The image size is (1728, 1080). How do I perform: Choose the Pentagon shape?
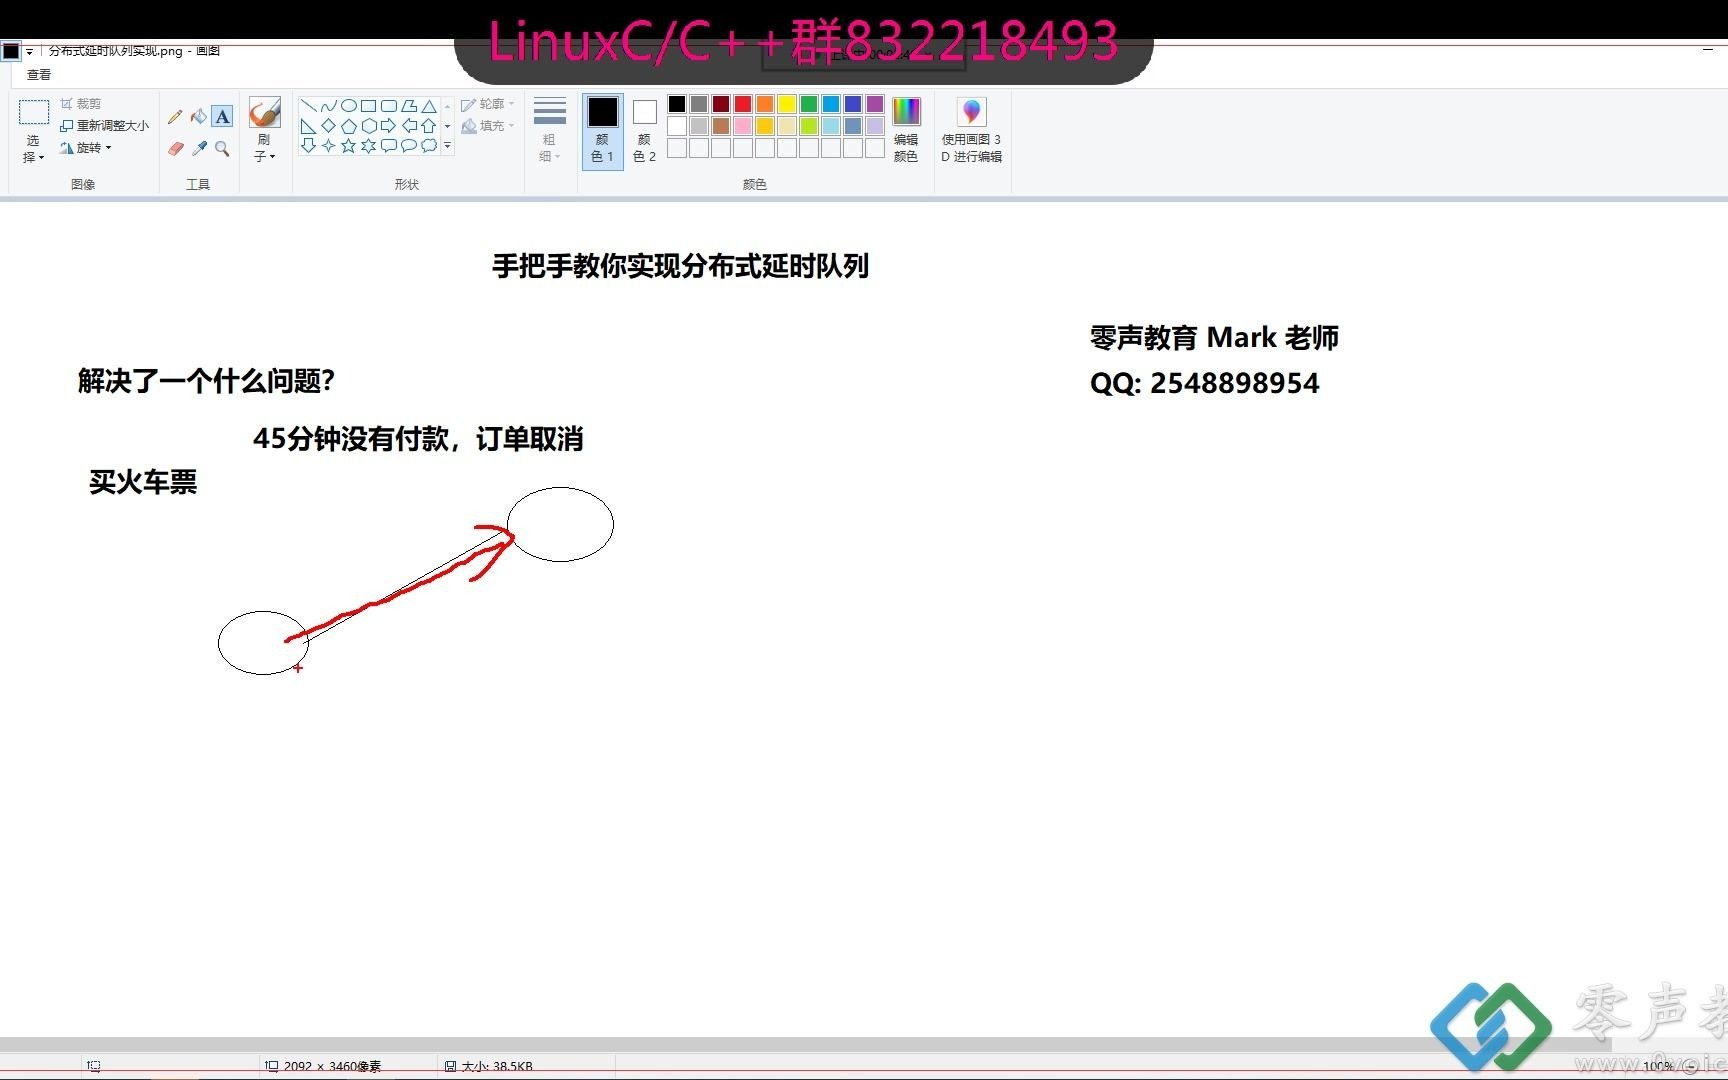point(349,125)
